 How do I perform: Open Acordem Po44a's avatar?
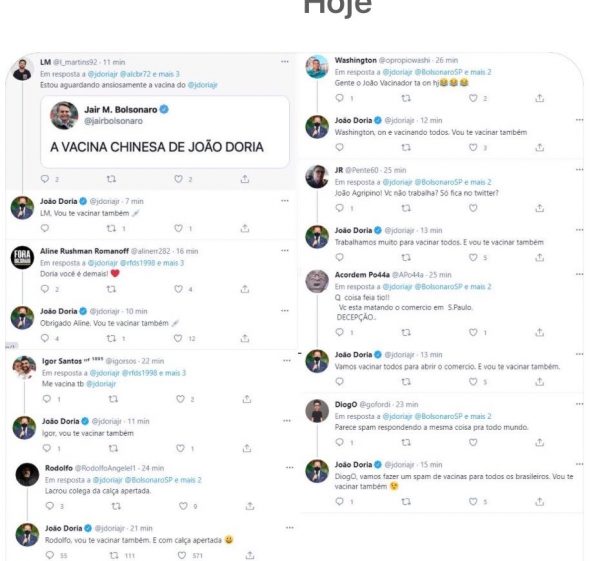[317, 281]
